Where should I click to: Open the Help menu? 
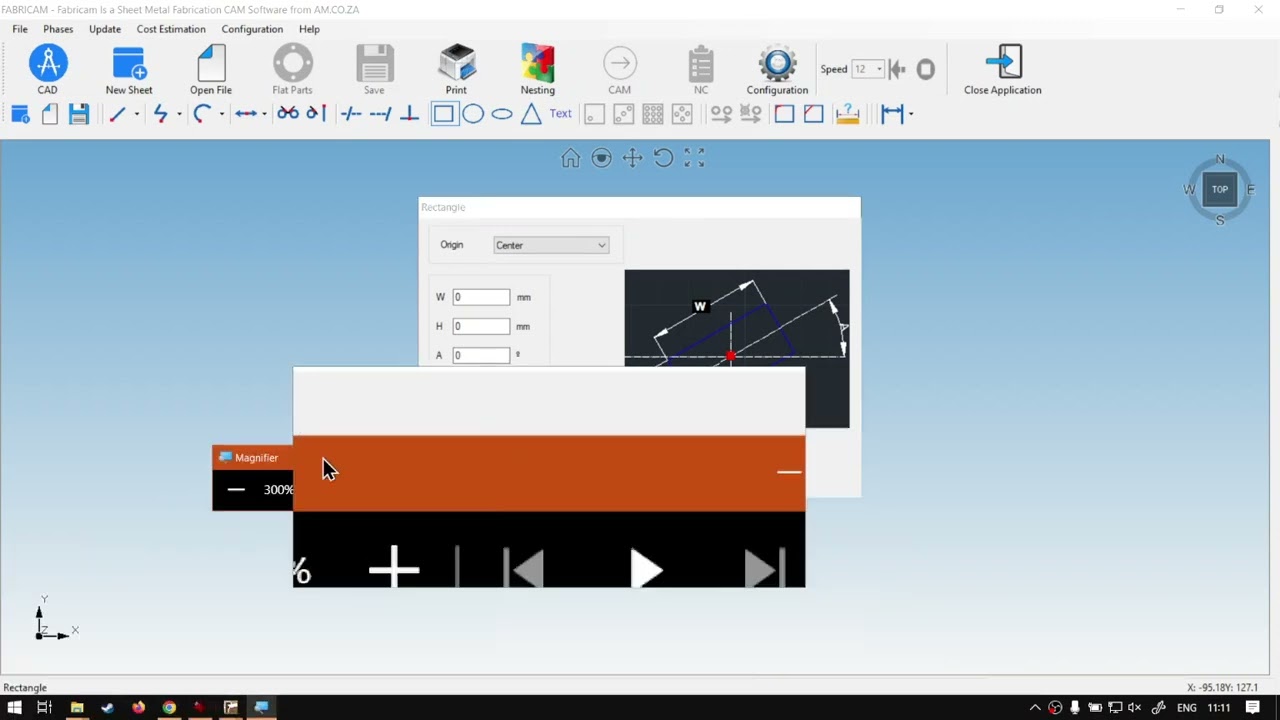coord(309,29)
